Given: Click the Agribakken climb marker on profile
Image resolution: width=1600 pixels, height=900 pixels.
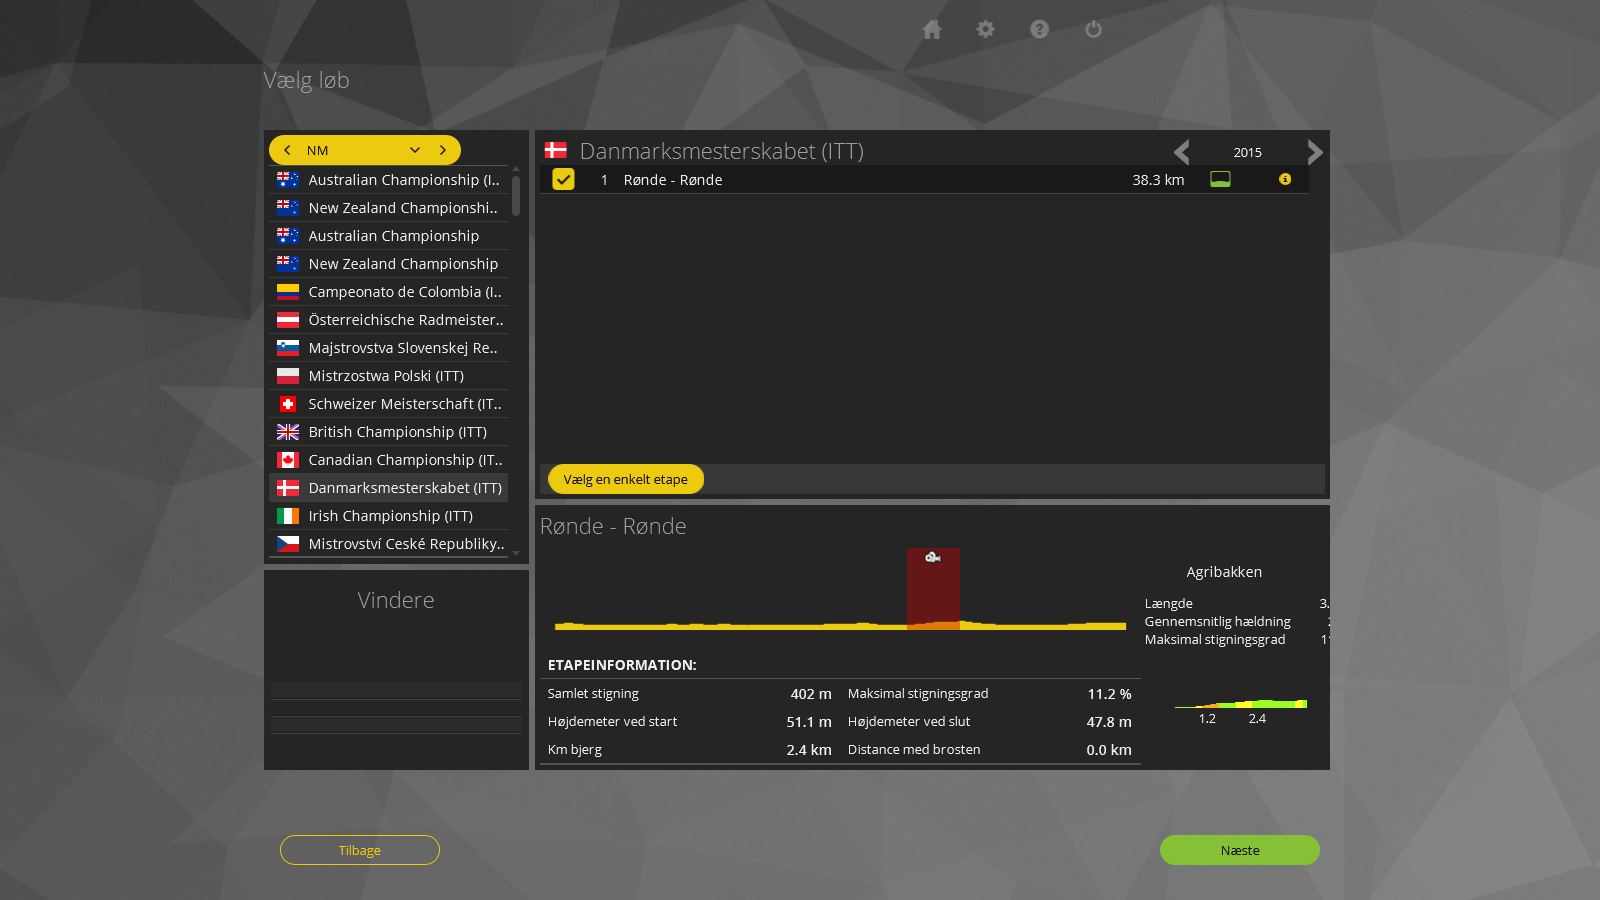Looking at the screenshot, I should (x=933, y=558).
